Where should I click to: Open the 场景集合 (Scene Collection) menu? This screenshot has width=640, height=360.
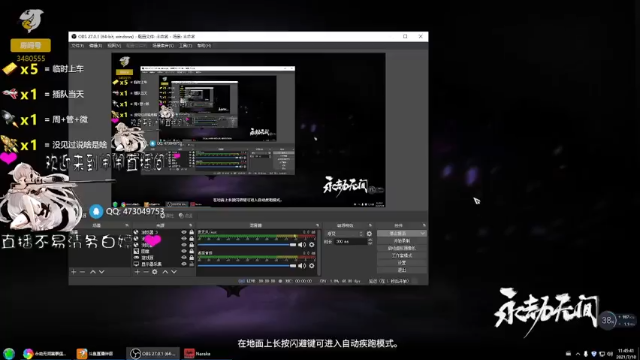pos(163,46)
